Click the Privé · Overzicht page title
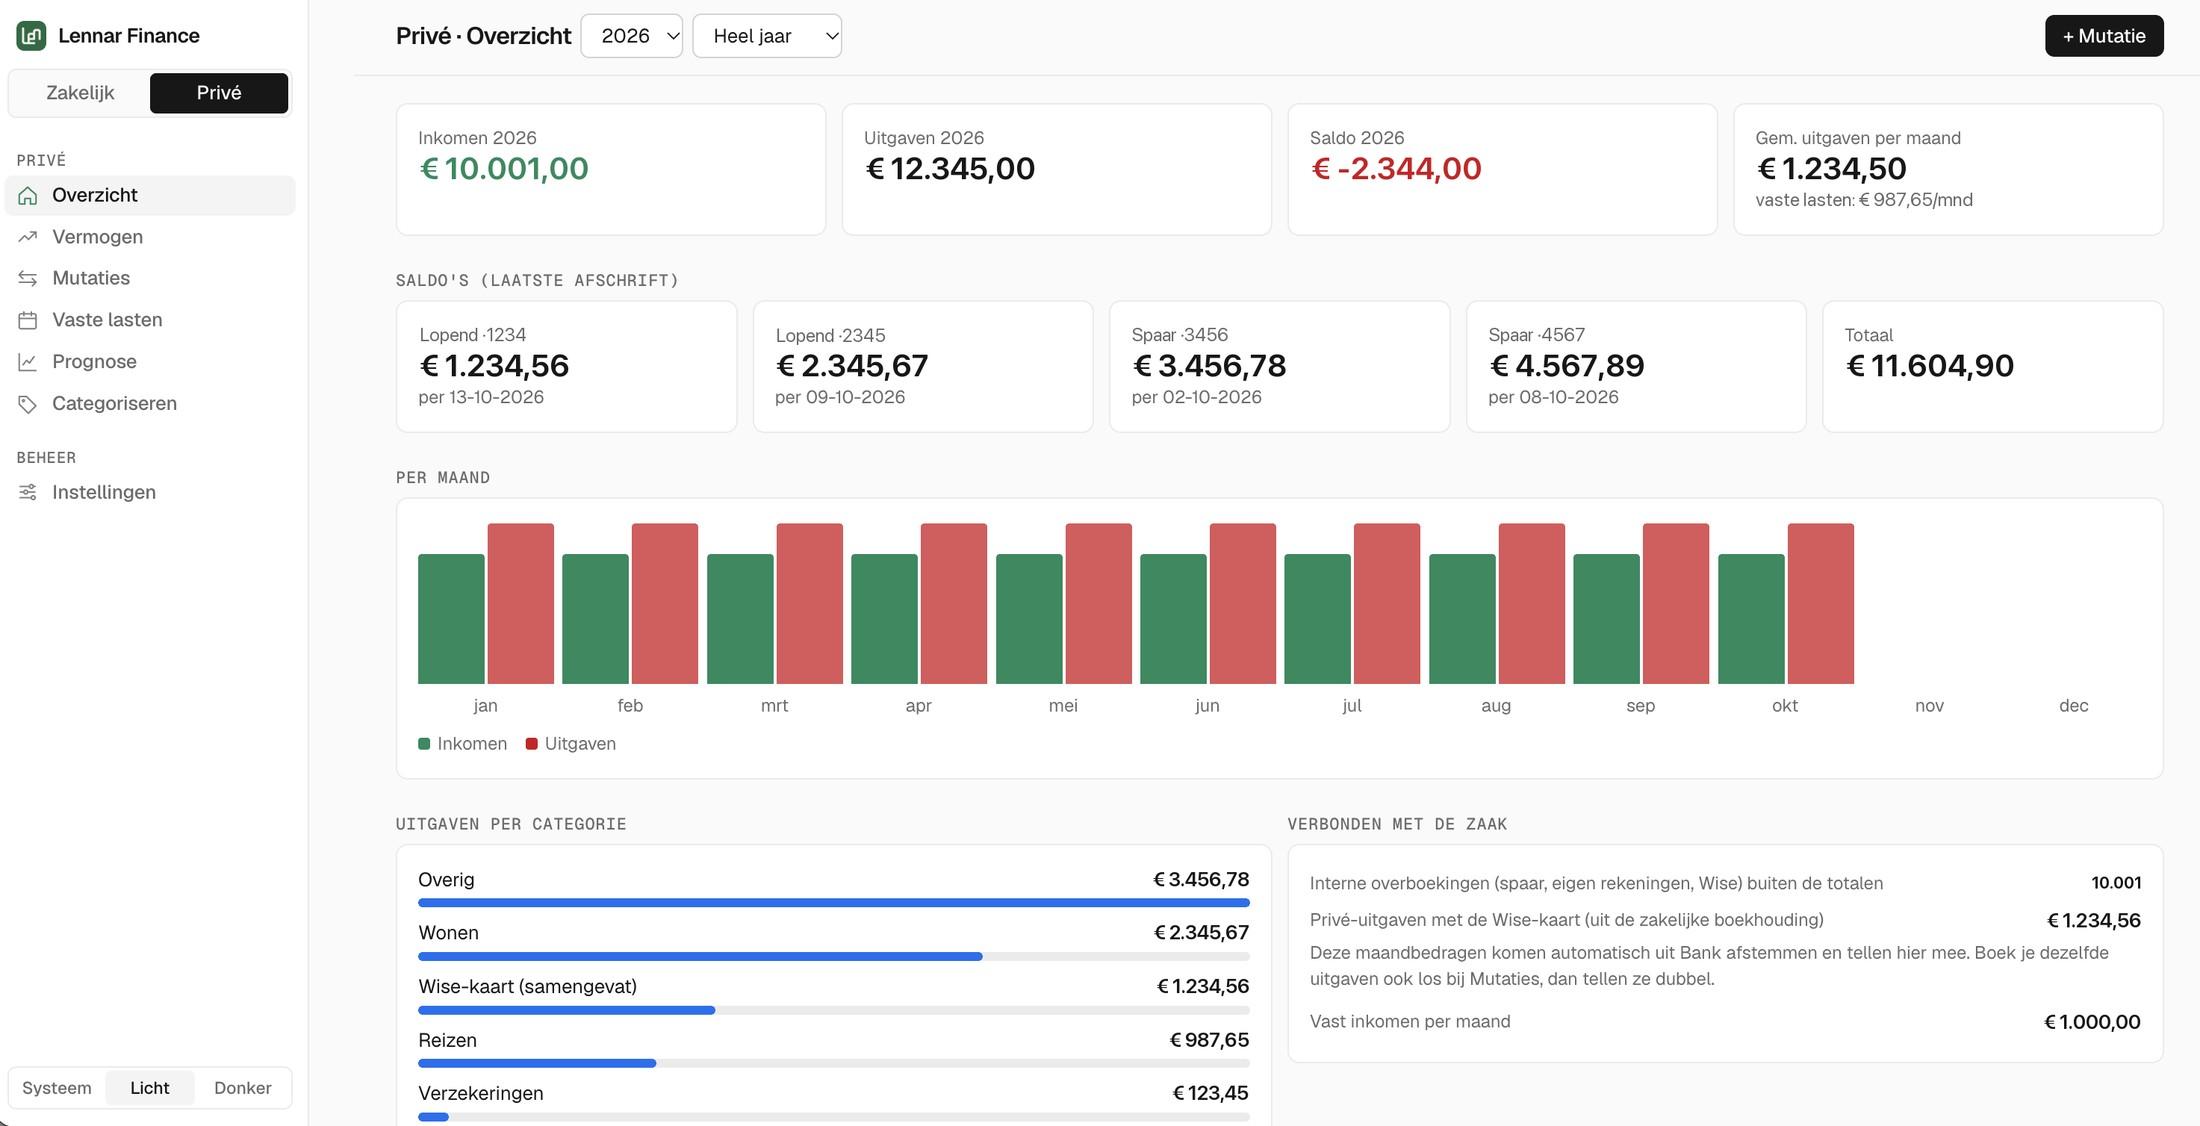The width and height of the screenshot is (2200, 1126). click(x=483, y=36)
